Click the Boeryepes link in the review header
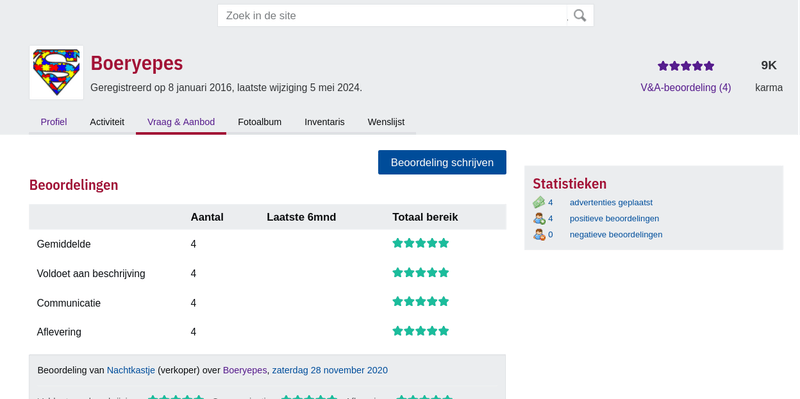Screen dimensions: 800x399 click(x=245, y=370)
